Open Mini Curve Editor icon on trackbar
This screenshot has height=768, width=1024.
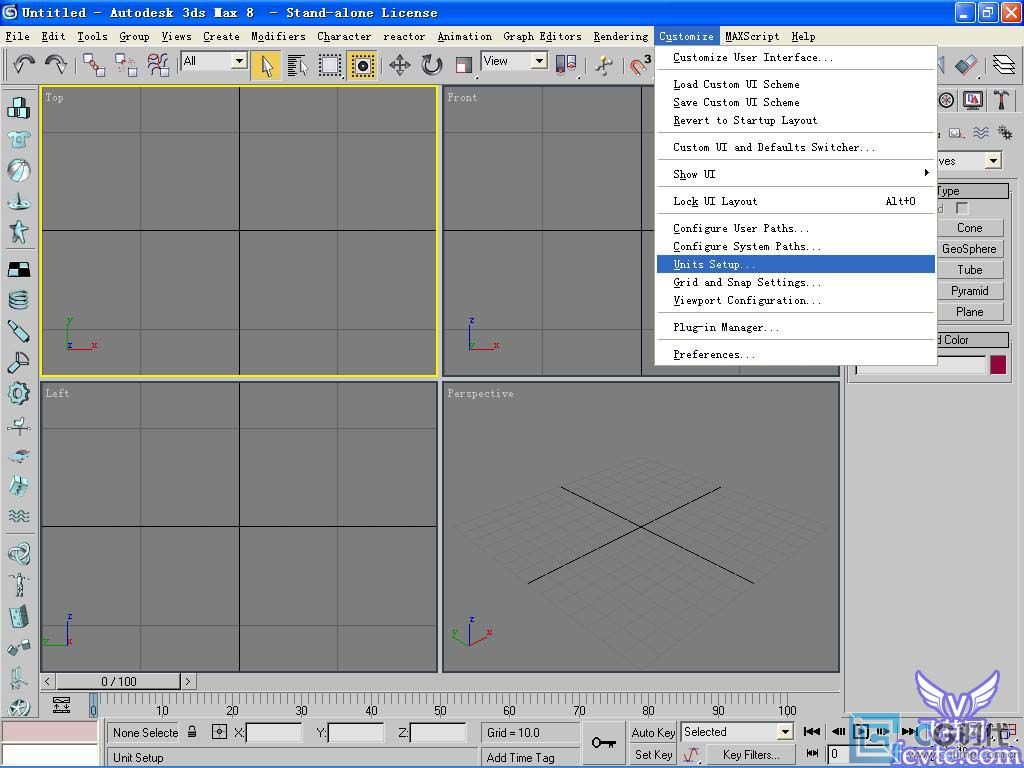point(61,705)
